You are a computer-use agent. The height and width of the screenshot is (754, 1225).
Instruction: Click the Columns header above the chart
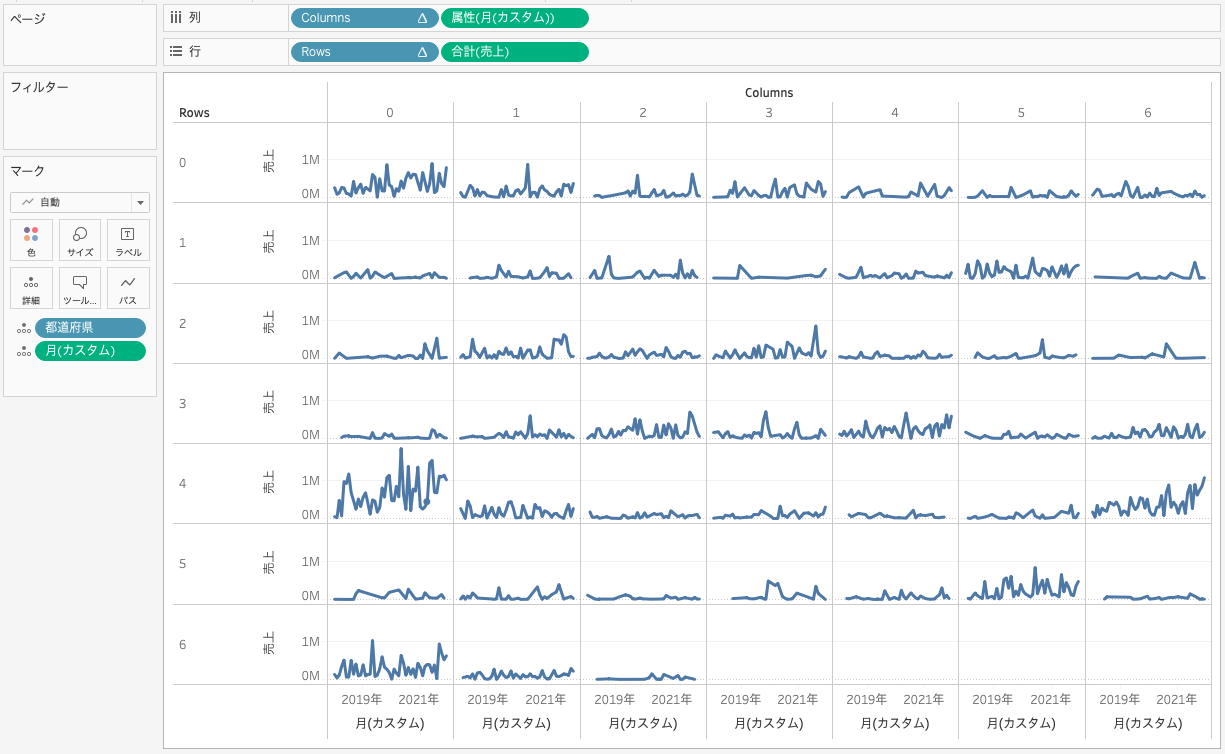point(768,93)
